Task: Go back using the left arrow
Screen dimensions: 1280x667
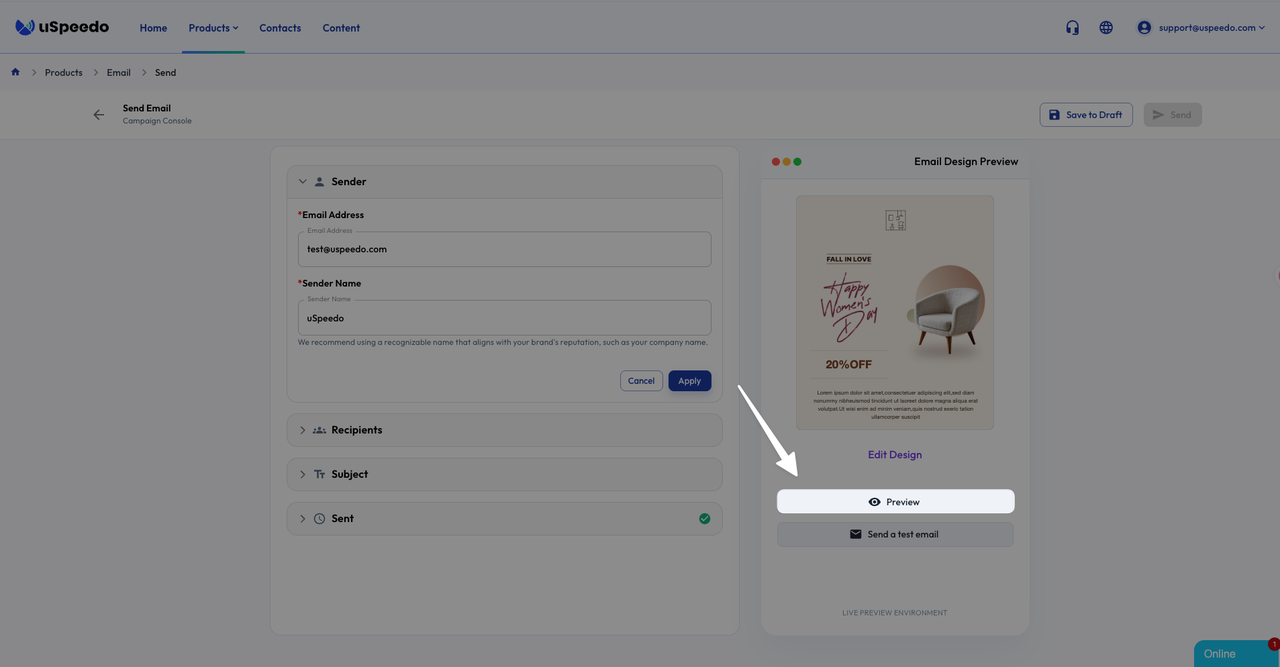Action: click(98, 115)
